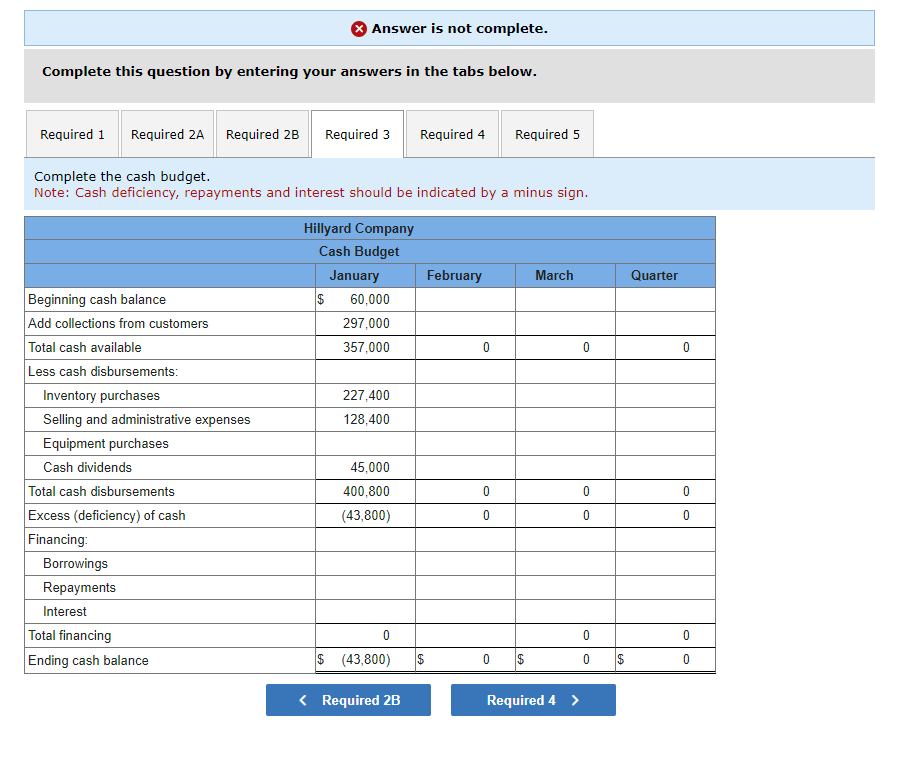Switch to the Required 4 tab

coord(452,134)
